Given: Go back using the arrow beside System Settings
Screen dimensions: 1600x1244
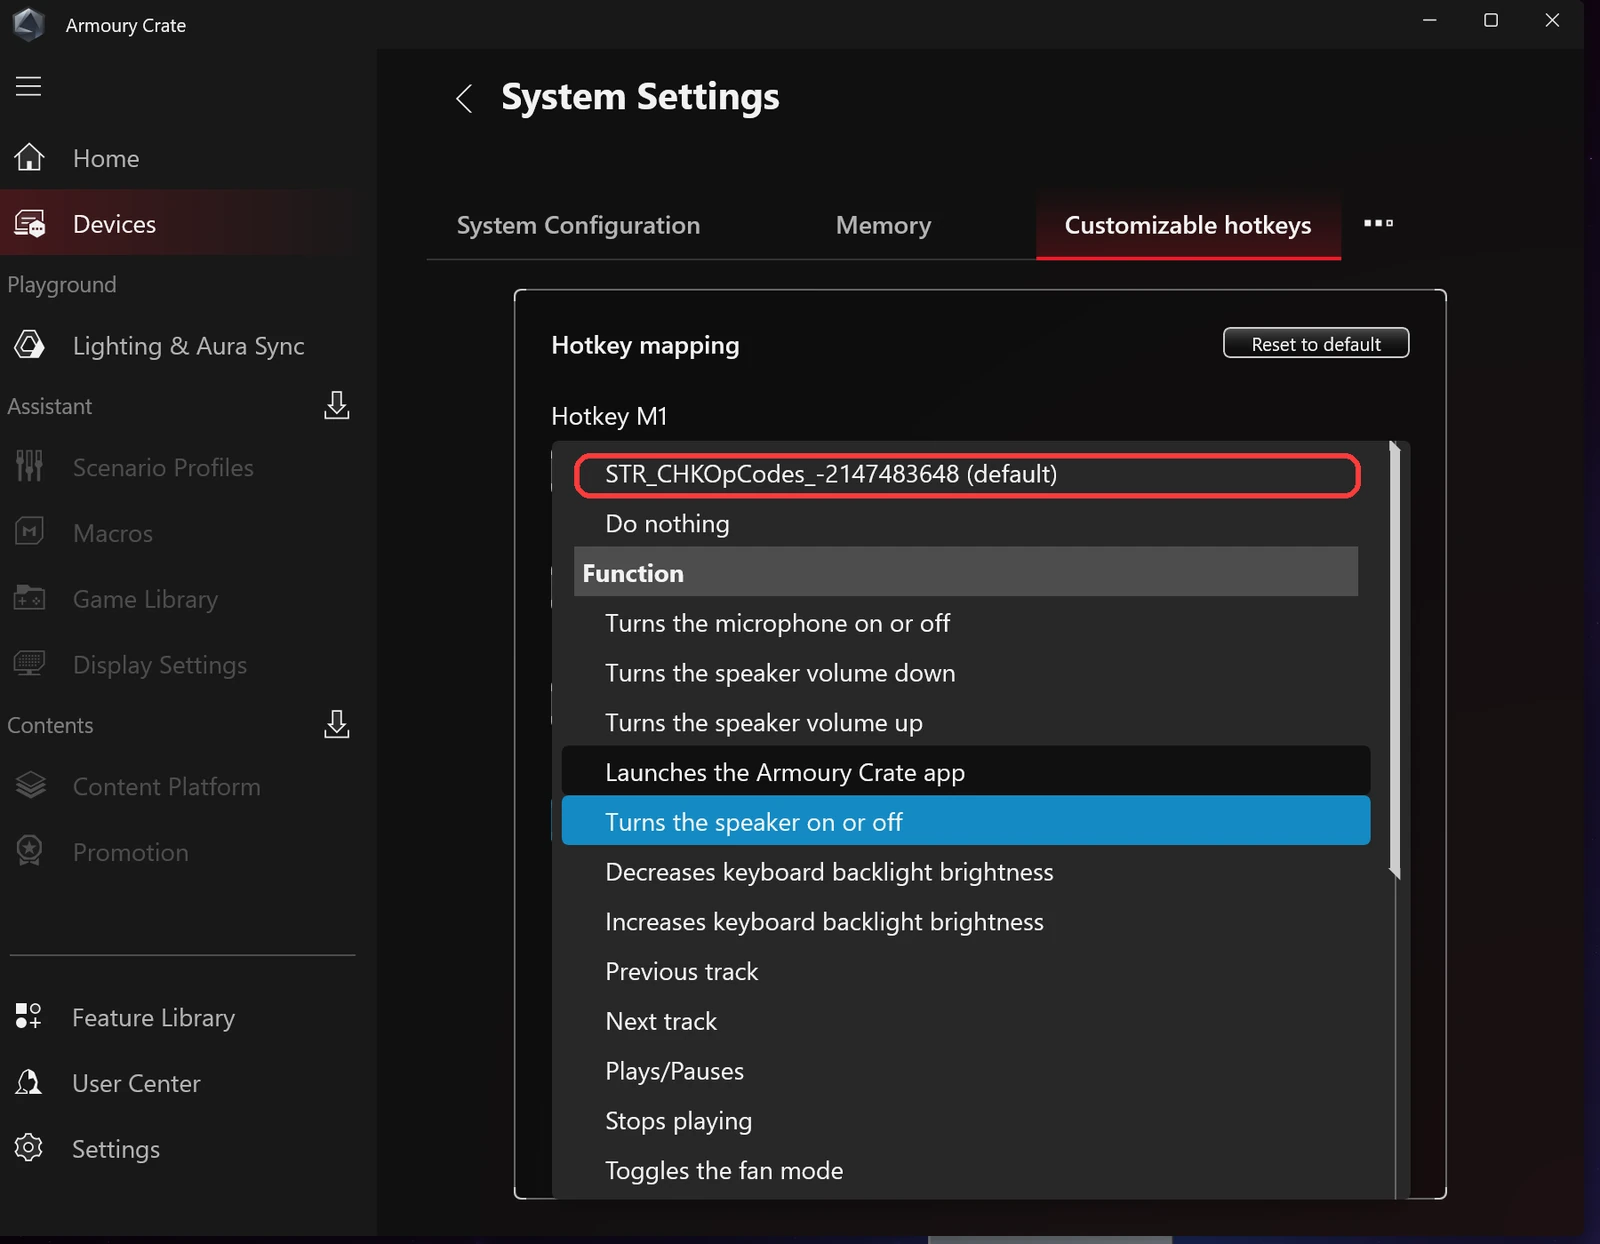Looking at the screenshot, I should tap(463, 98).
